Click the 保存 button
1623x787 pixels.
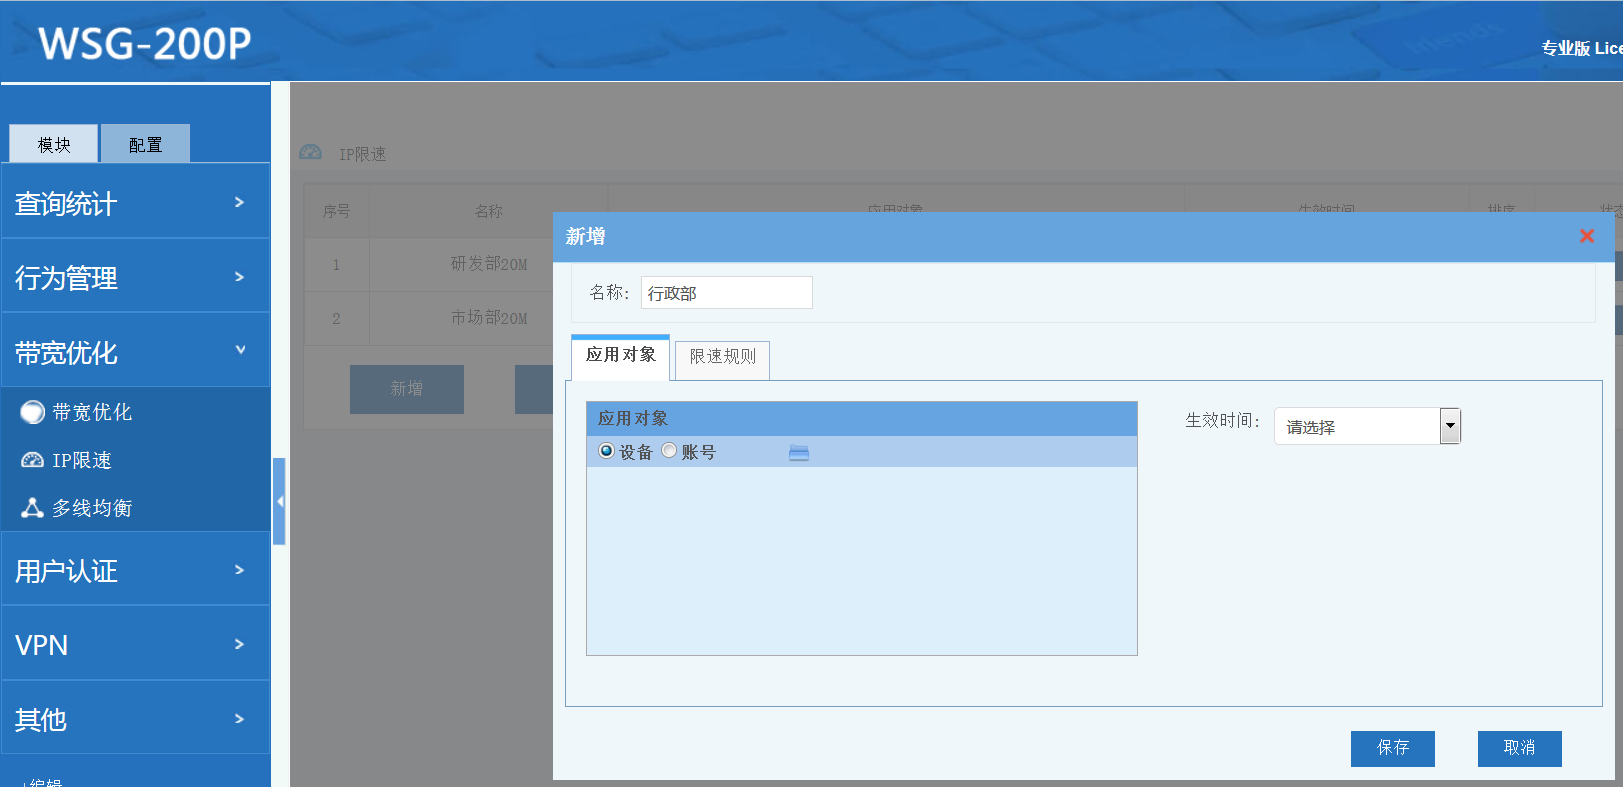point(1392,748)
